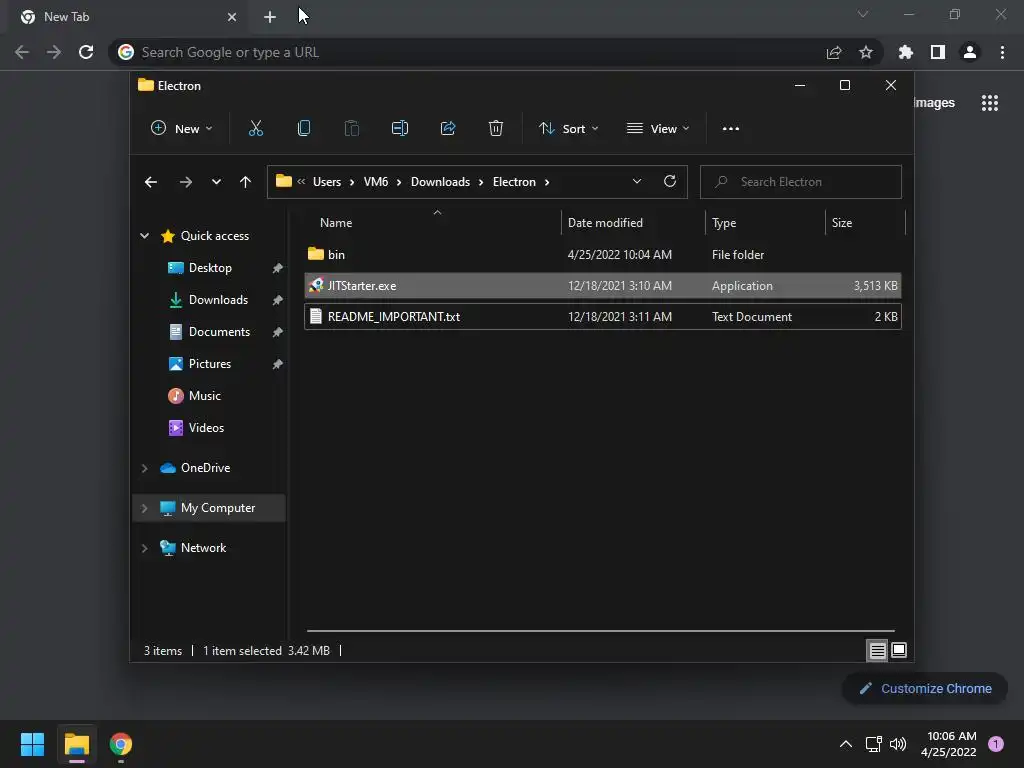1024x768 pixels.
Task: Open the View dropdown
Action: tap(658, 129)
